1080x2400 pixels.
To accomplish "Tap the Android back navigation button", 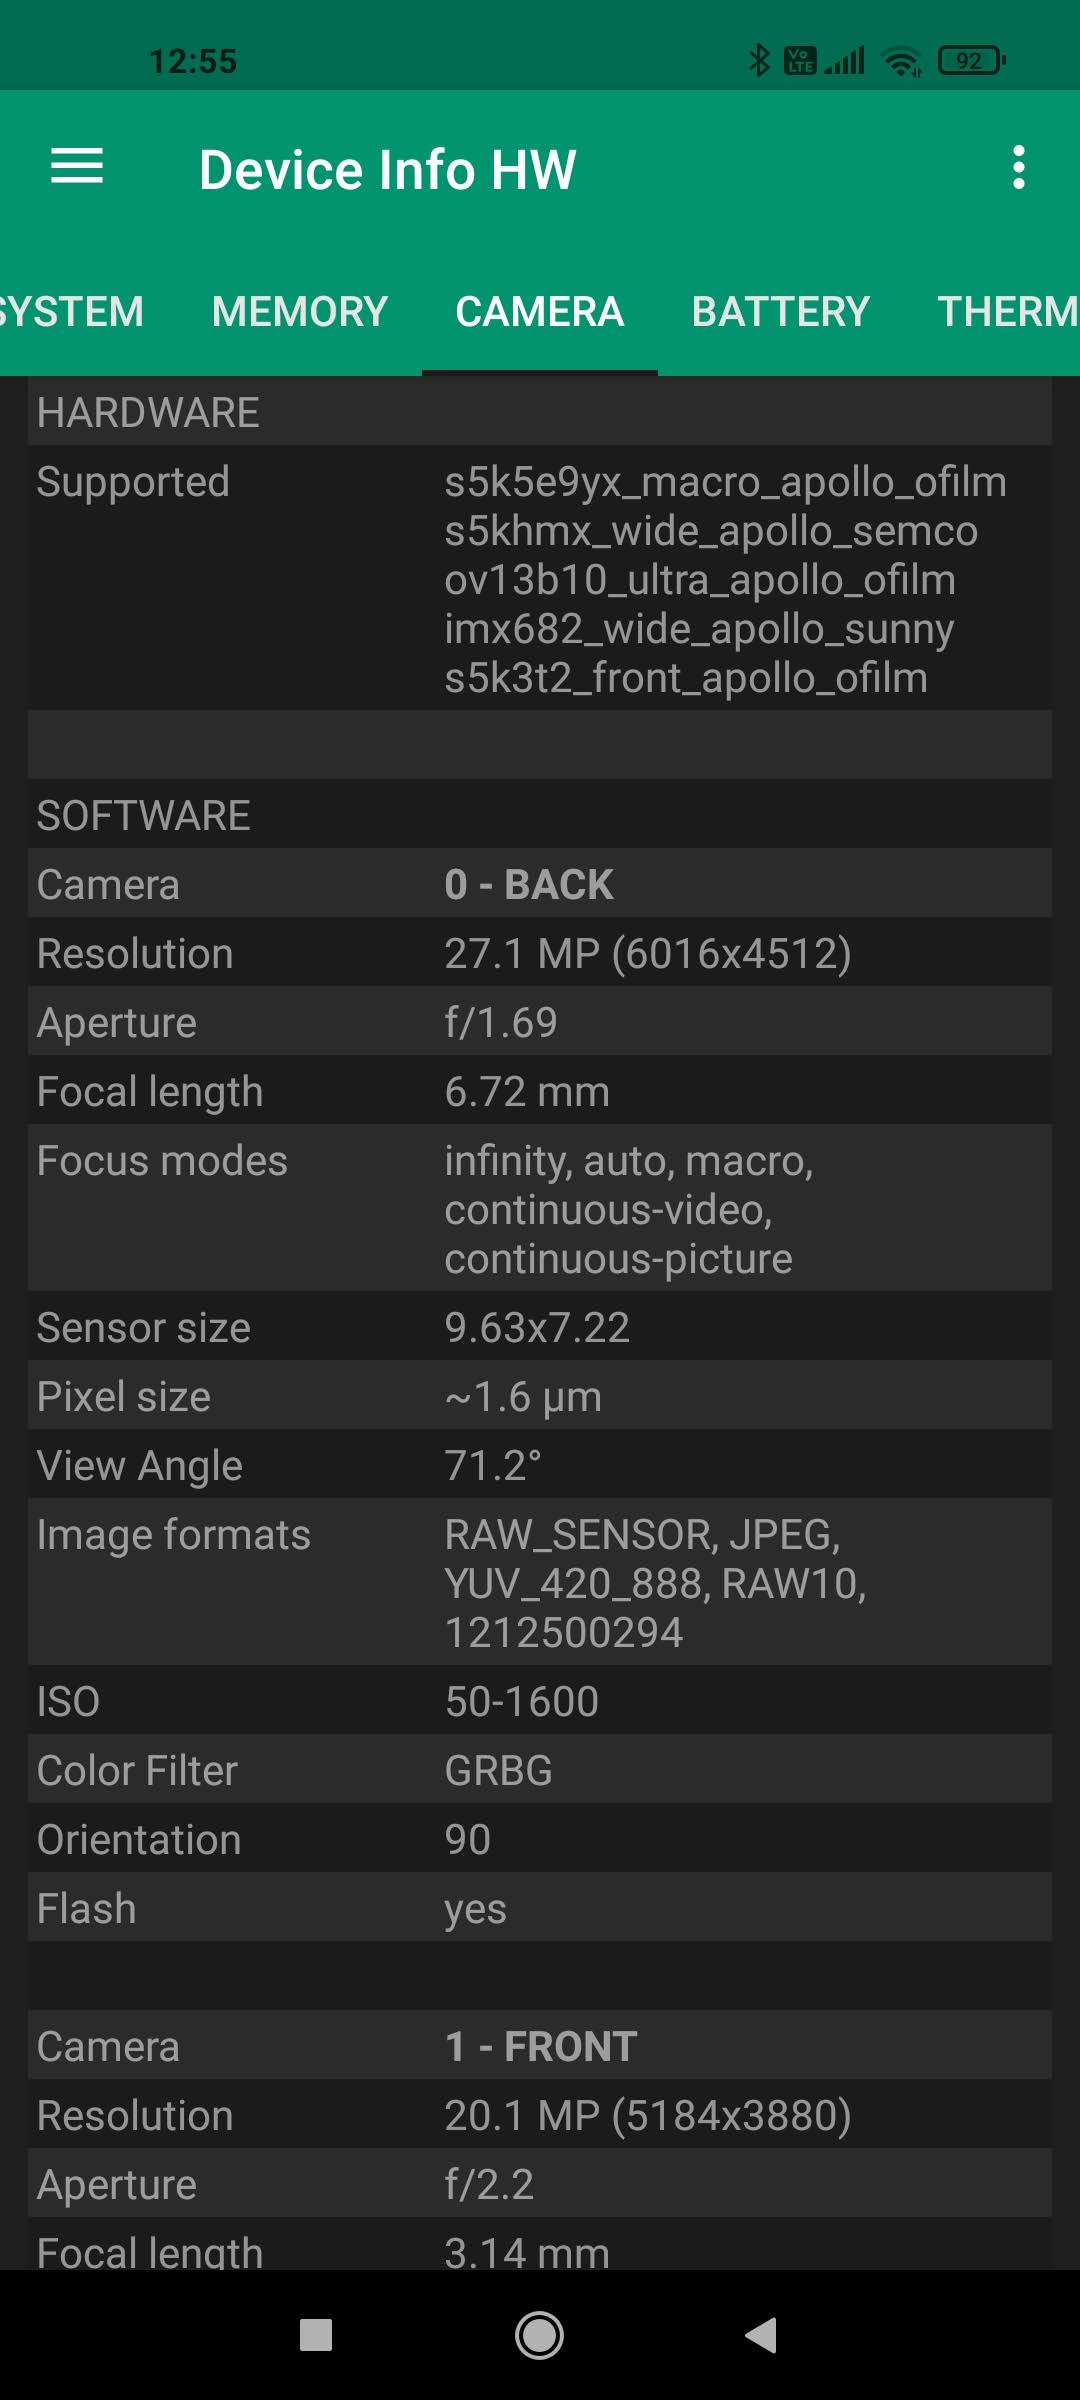I will click(761, 2336).
